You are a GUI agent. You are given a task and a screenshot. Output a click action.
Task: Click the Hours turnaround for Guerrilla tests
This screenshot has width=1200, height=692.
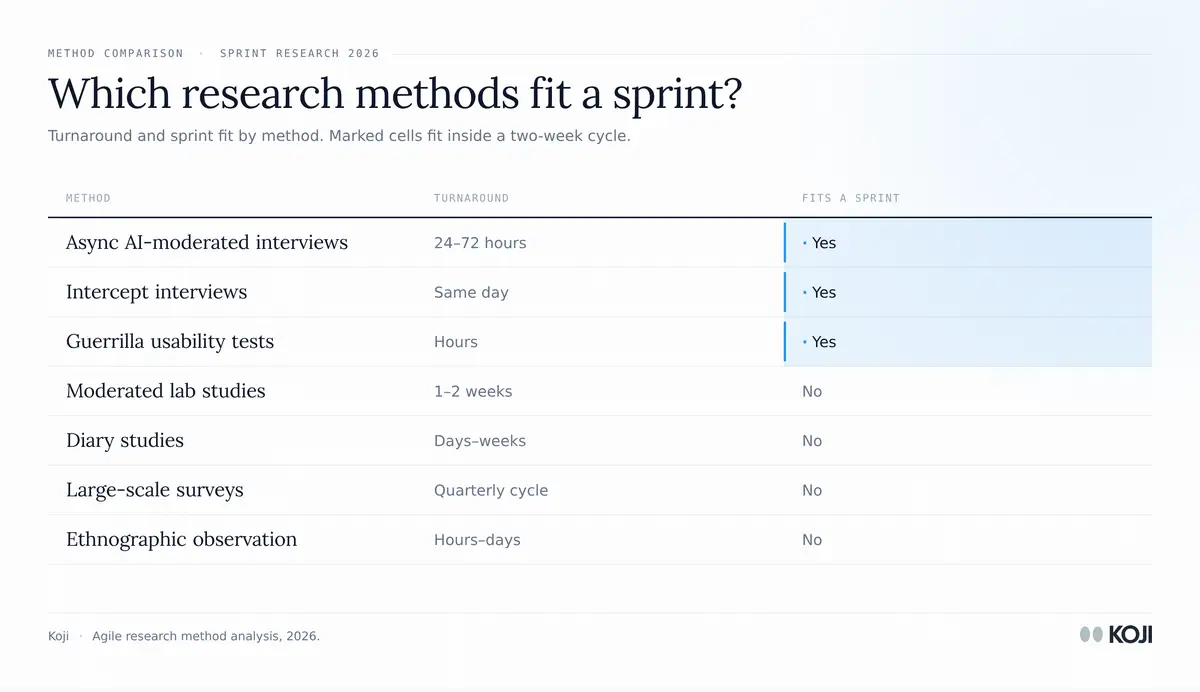456,342
